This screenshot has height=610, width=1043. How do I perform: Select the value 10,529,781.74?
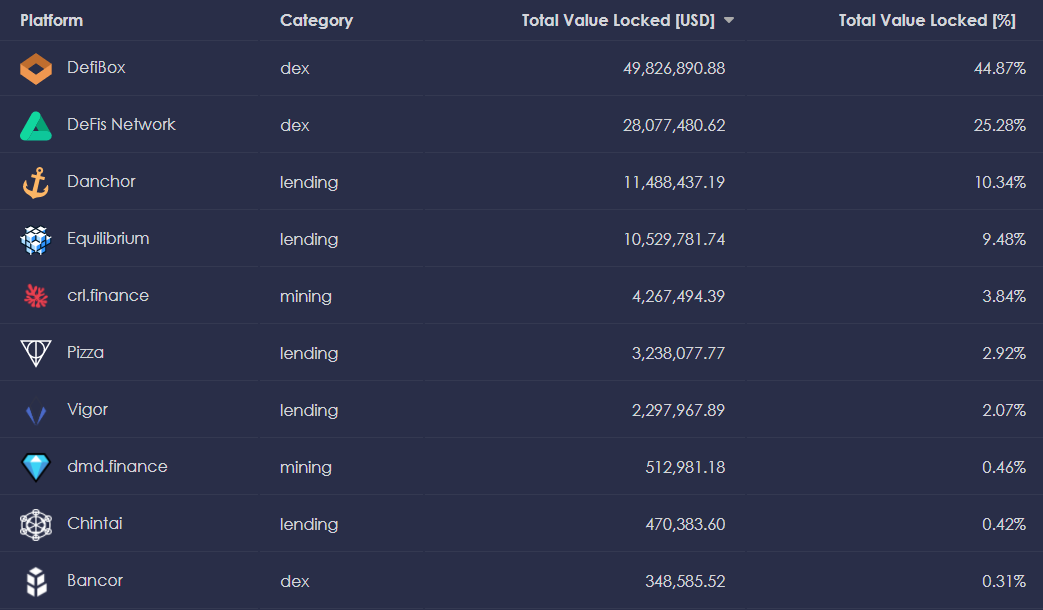tap(674, 240)
